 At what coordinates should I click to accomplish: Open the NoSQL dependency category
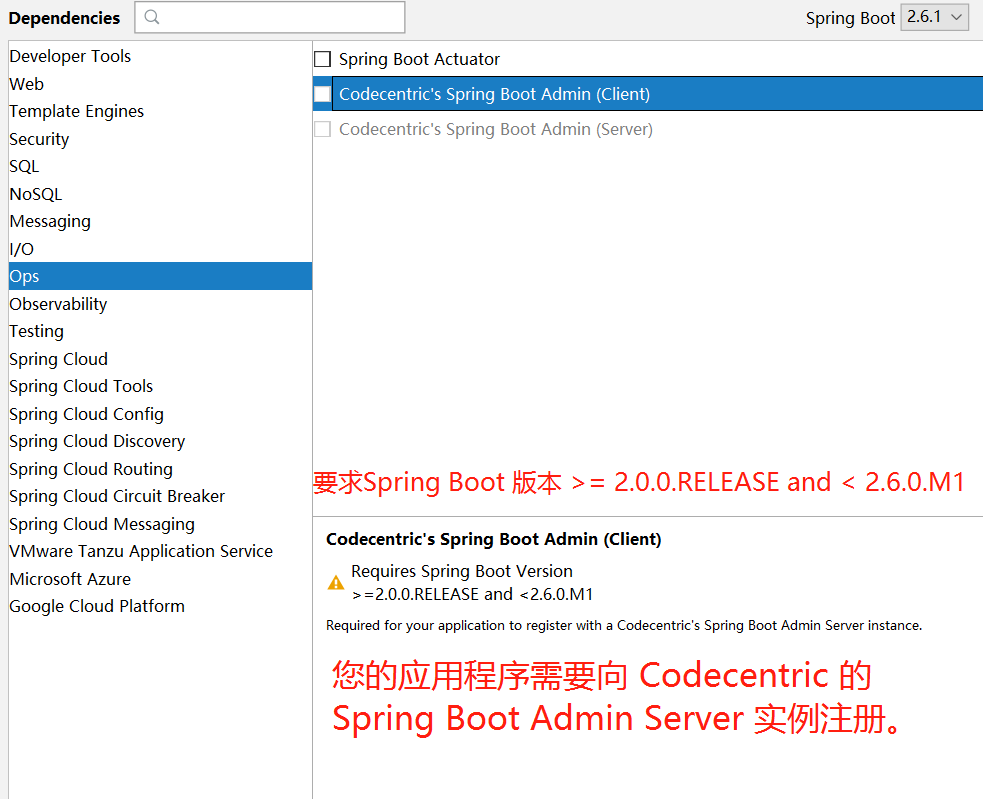pyautogui.click(x=35, y=194)
